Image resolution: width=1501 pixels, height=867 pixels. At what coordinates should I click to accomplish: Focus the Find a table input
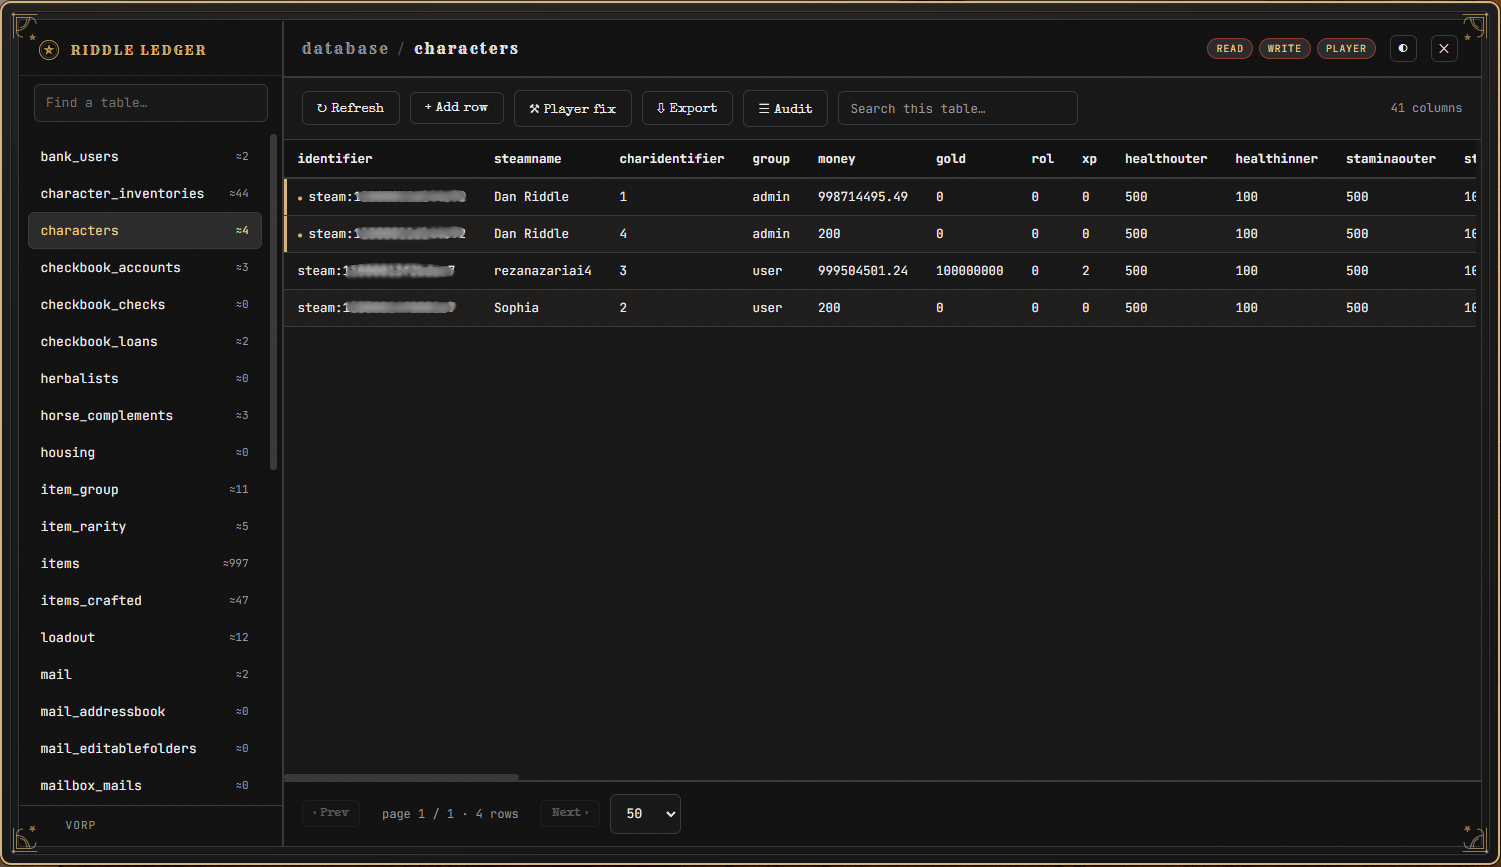[x=151, y=103]
